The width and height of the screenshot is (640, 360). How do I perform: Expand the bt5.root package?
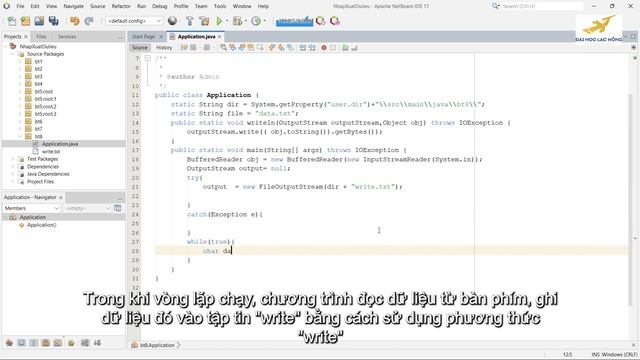click(x=20, y=91)
